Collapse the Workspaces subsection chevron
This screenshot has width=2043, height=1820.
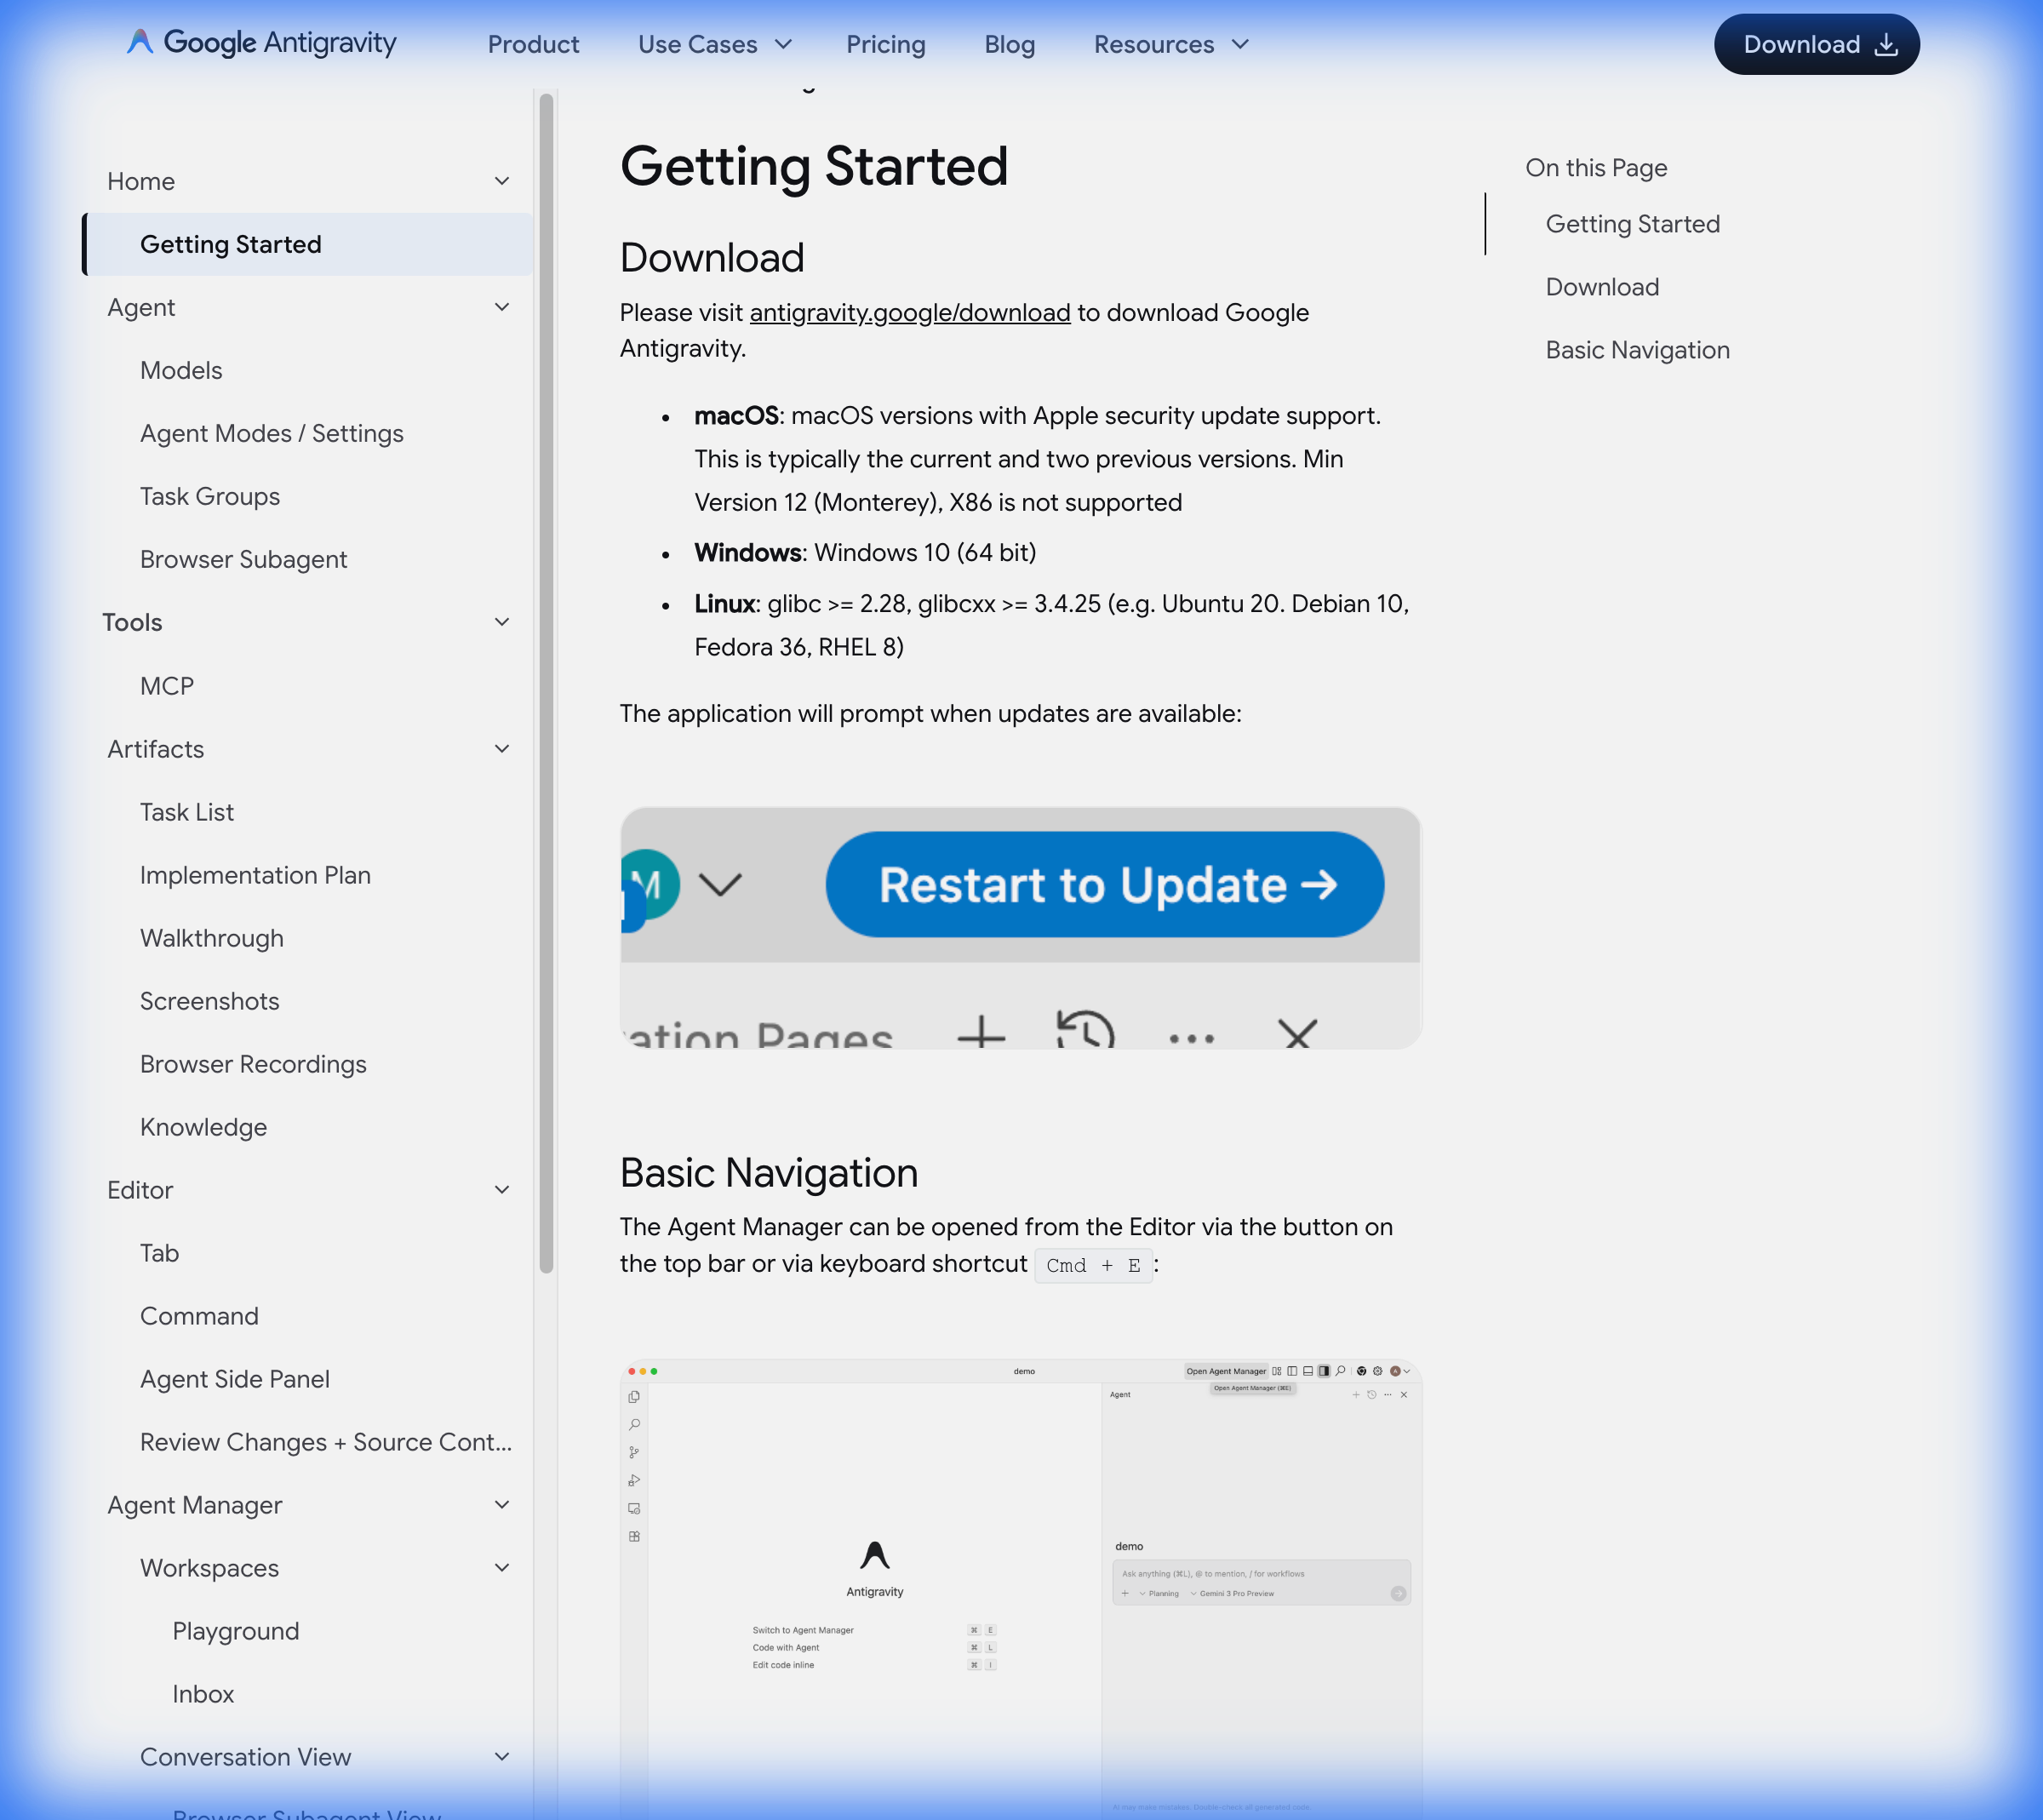(502, 1568)
